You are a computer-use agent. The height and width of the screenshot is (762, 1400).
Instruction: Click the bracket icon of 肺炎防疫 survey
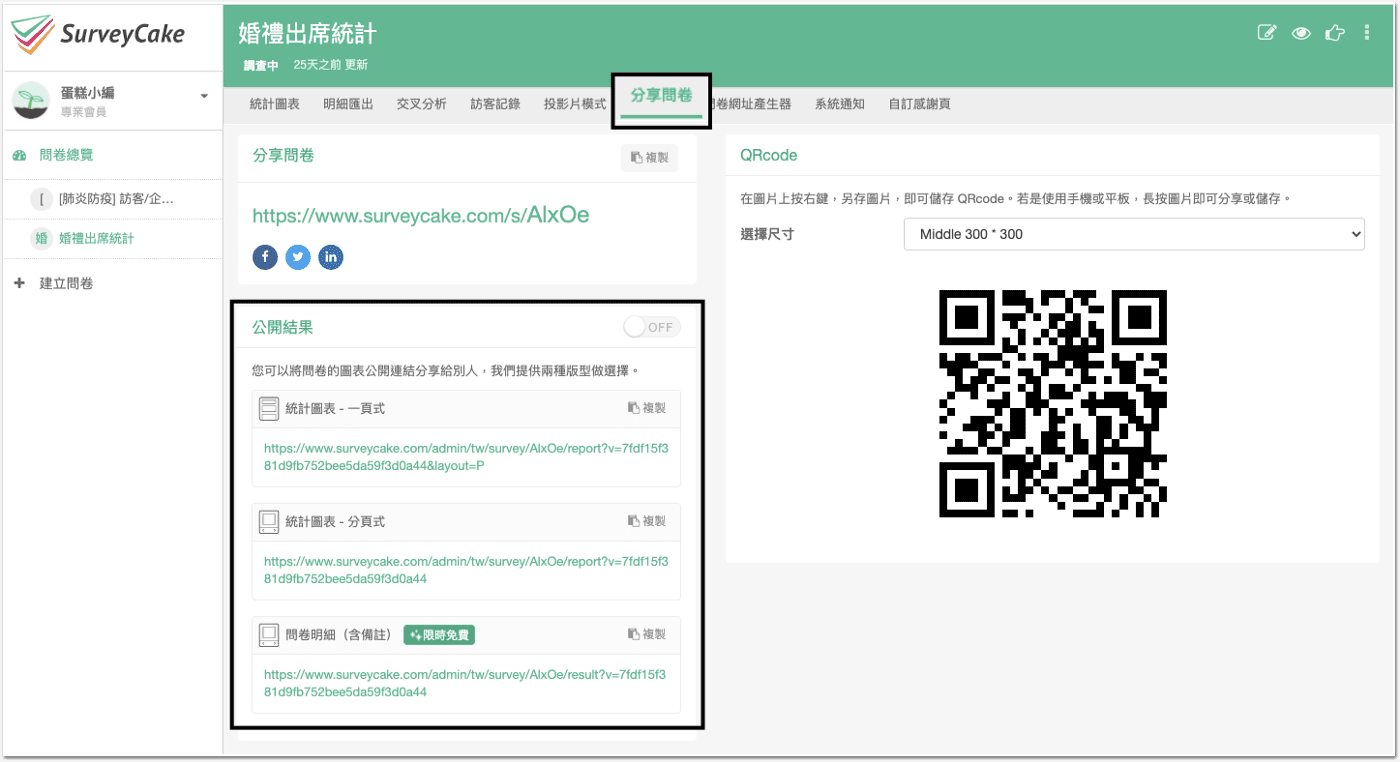pos(41,199)
